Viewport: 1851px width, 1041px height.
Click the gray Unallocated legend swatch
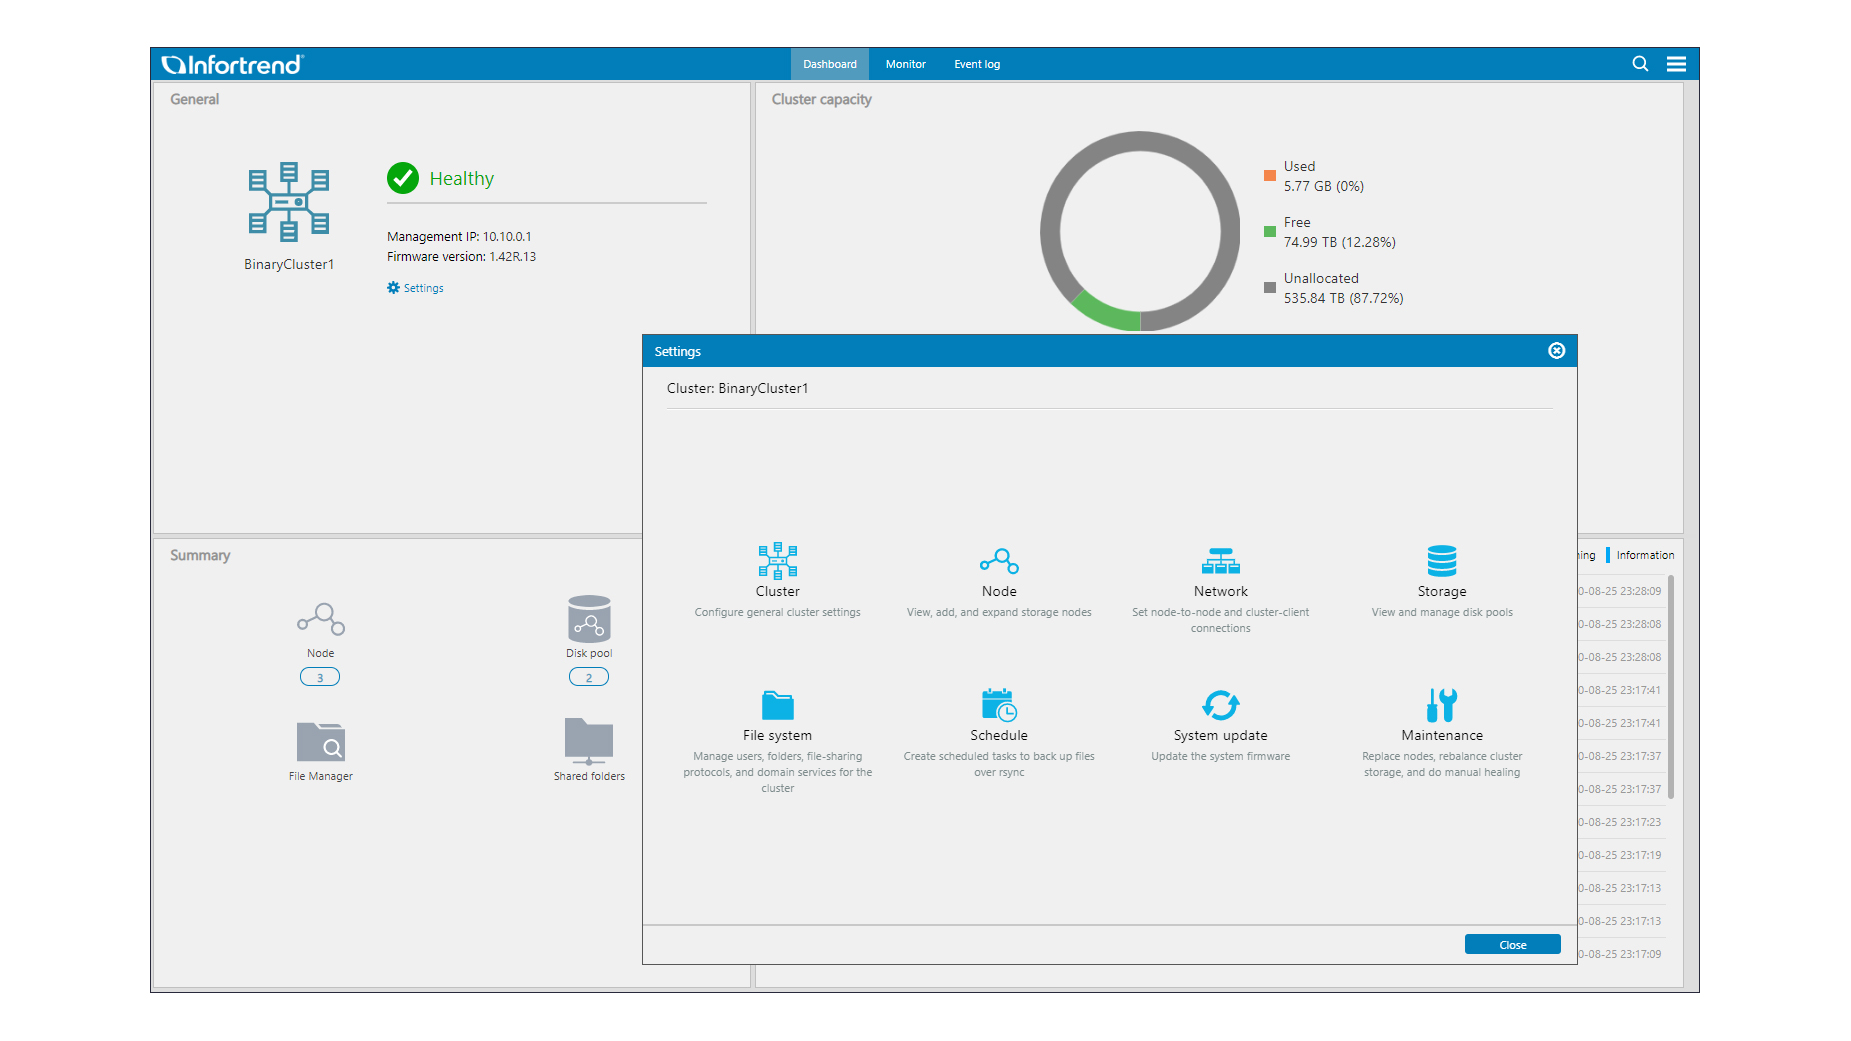point(1270,288)
